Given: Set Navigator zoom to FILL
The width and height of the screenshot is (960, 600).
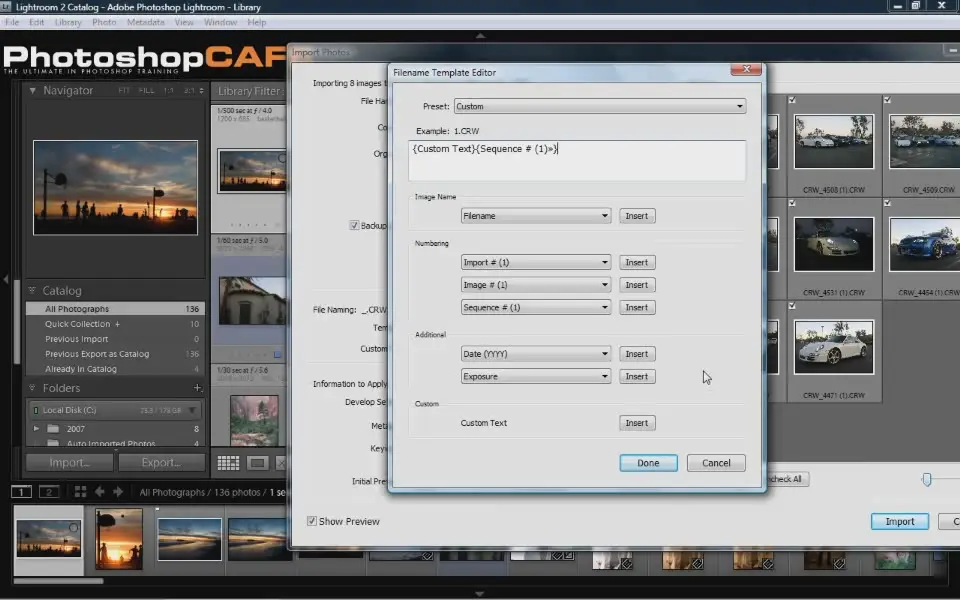Looking at the screenshot, I should pyautogui.click(x=146, y=91).
